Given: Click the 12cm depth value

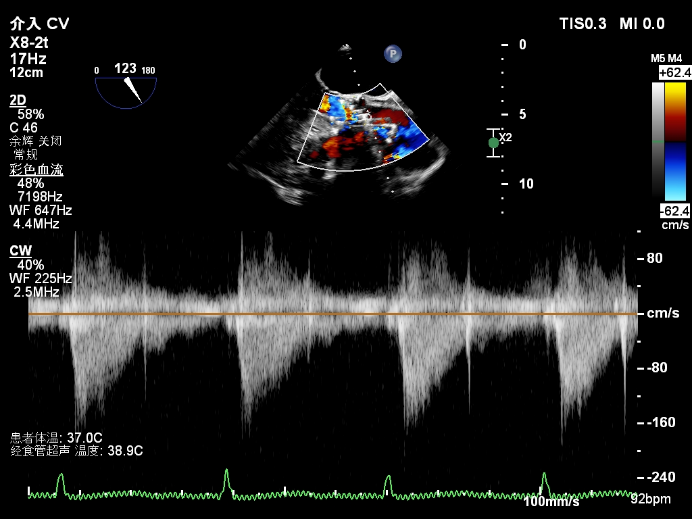Looking at the screenshot, I should click(x=27, y=72).
